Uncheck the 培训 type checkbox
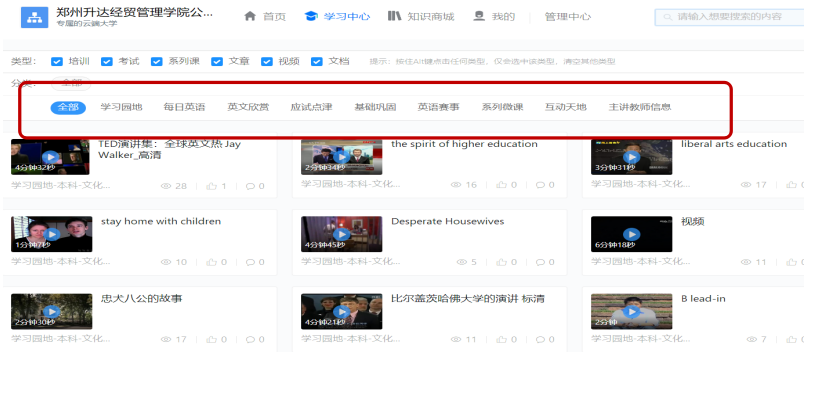The width and height of the screenshot is (815, 408). coord(57,61)
